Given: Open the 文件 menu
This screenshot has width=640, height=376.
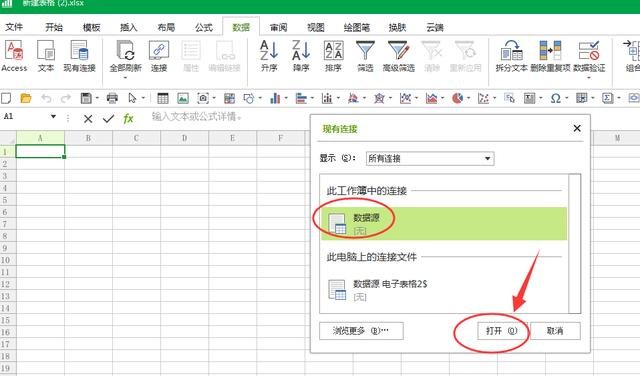Looking at the screenshot, I should pyautogui.click(x=14, y=27).
